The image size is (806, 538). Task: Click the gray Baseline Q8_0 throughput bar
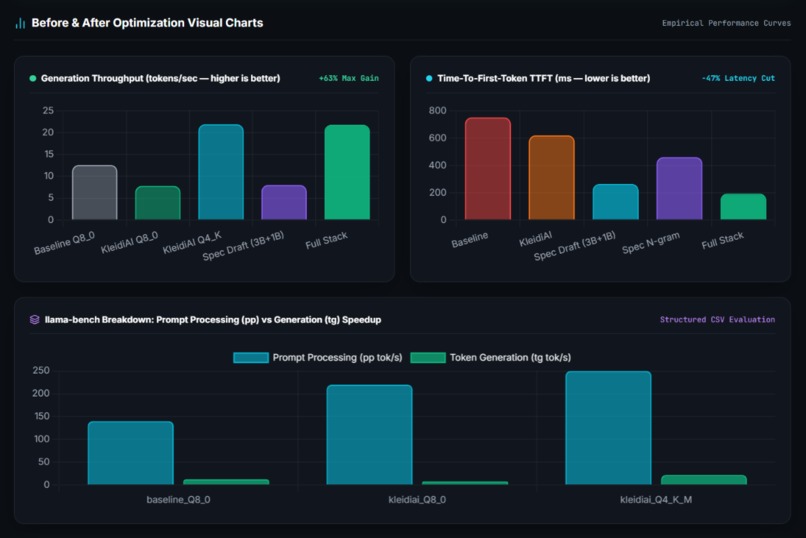(x=95, y=193)
